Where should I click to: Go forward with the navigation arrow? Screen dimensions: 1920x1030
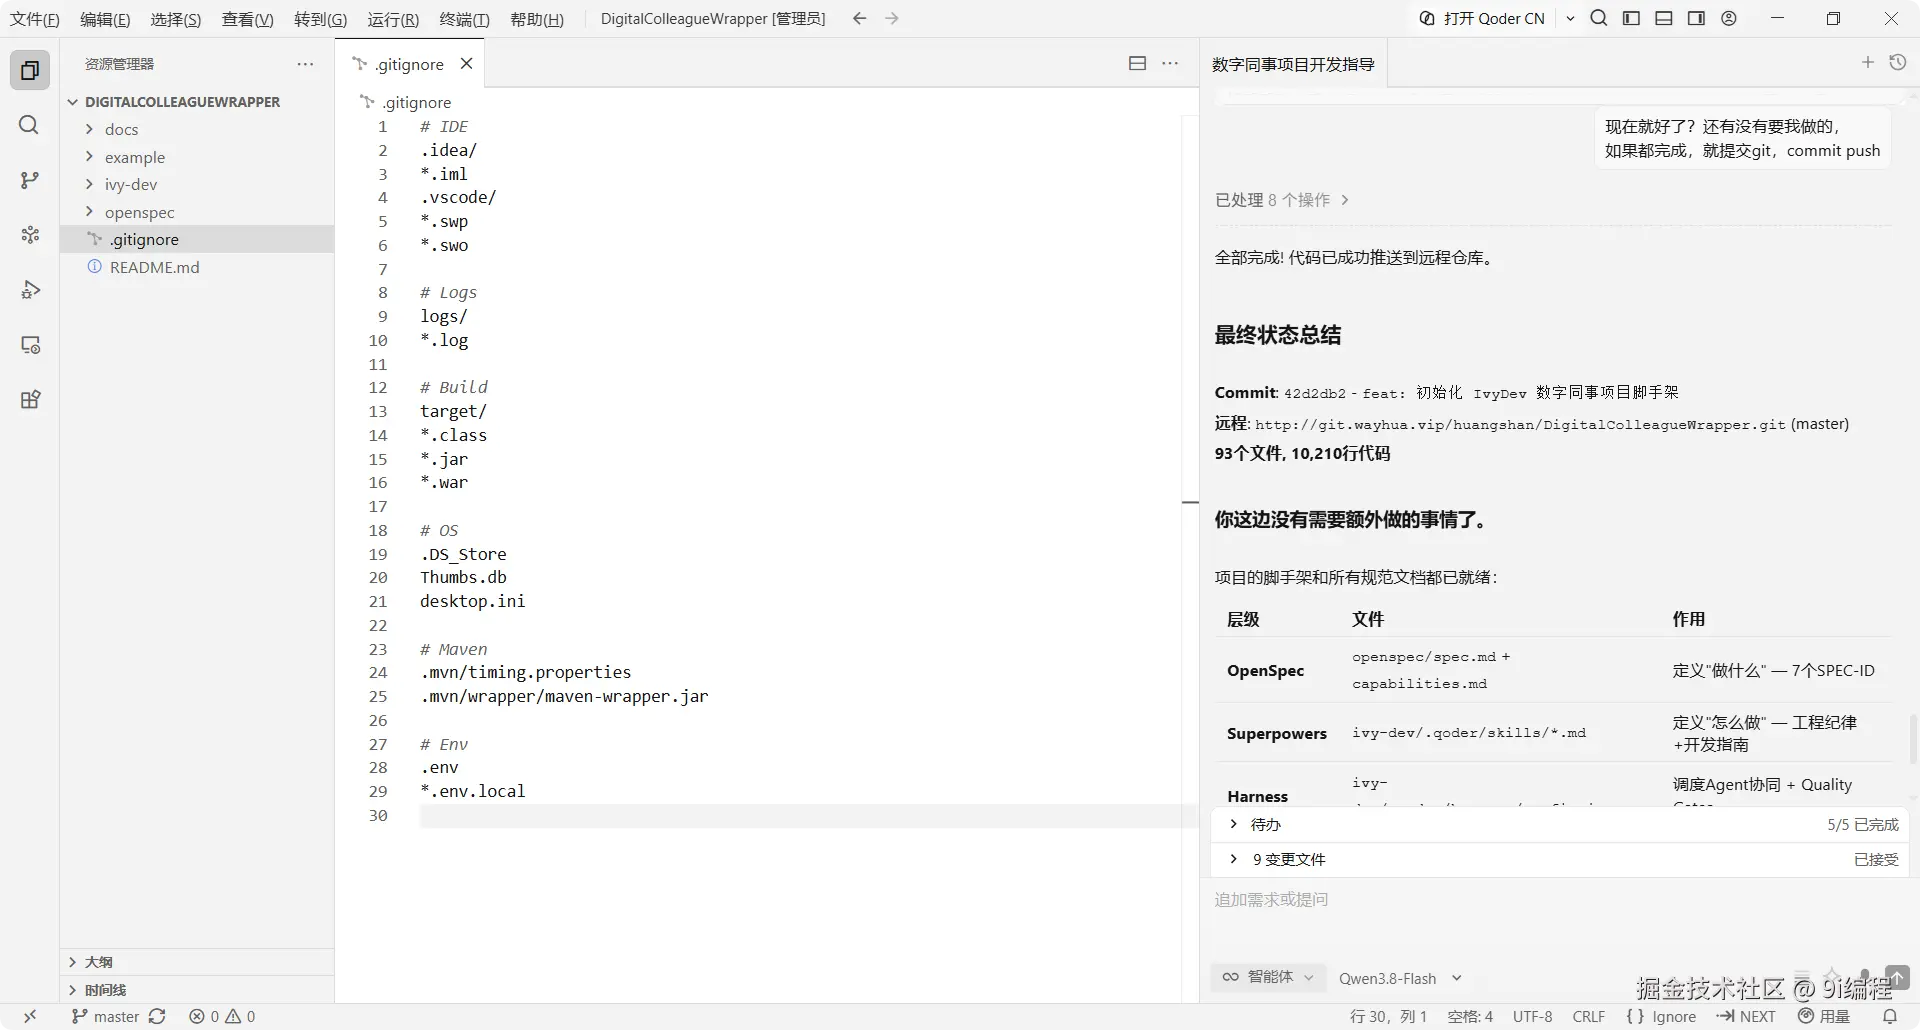click(892, 18)
